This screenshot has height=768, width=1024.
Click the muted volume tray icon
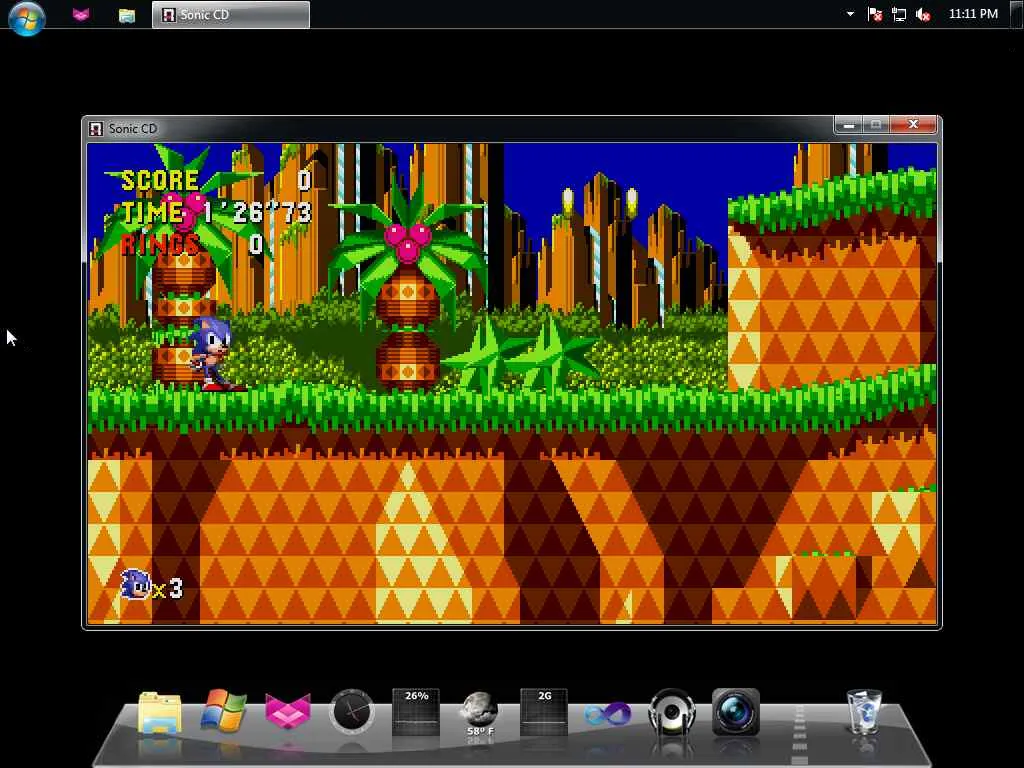pyautogui.click(x=923, y=14)
